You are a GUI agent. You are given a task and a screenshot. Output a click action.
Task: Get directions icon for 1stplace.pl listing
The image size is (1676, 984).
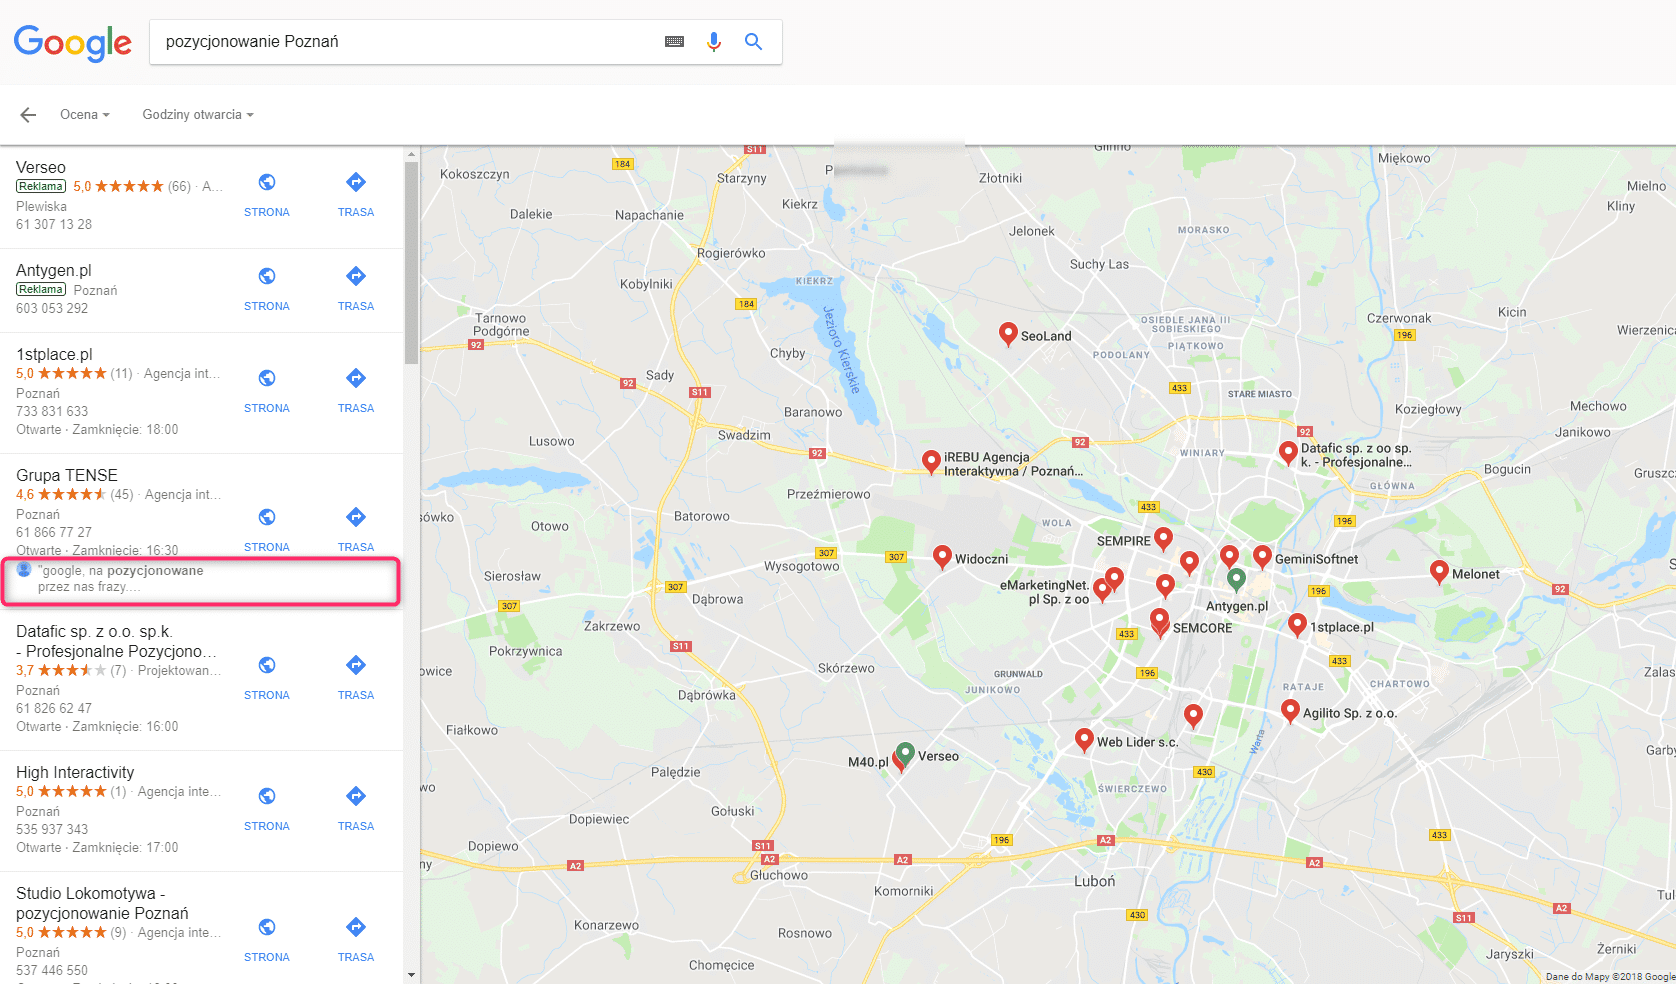(x=356, y=378)
